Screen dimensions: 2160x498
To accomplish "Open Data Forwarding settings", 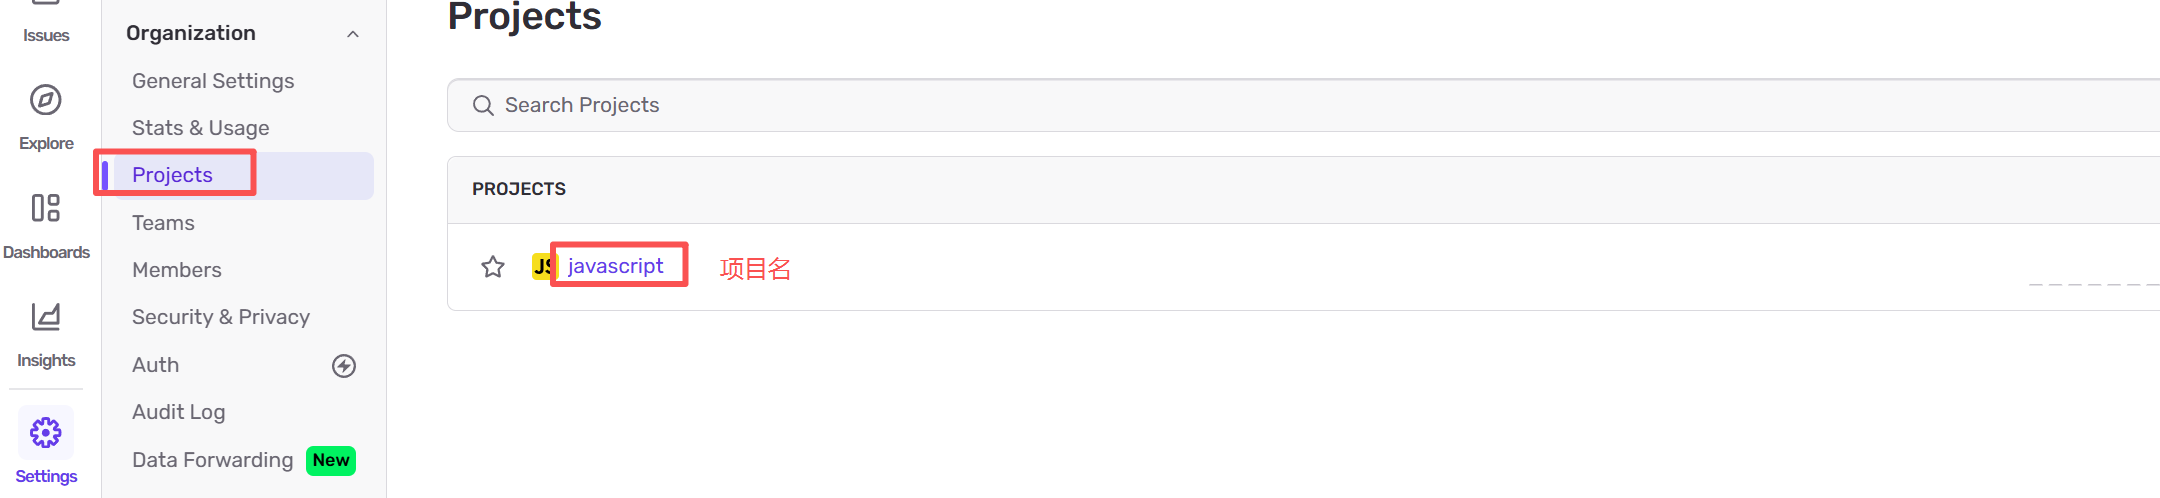I will (x=212, y=460).
